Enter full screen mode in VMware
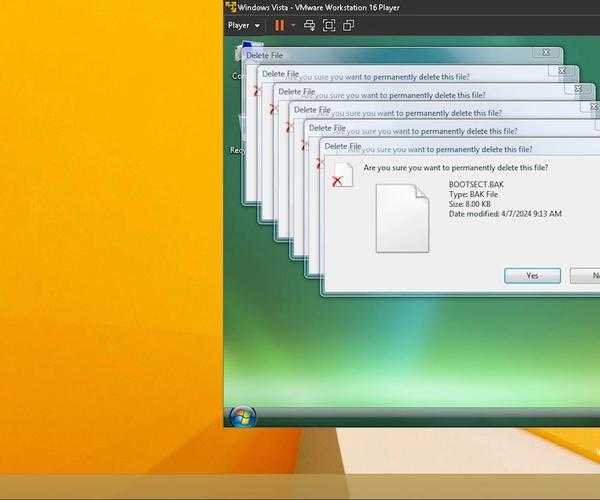Screen dimensions: 600x500 pos(329,26)
